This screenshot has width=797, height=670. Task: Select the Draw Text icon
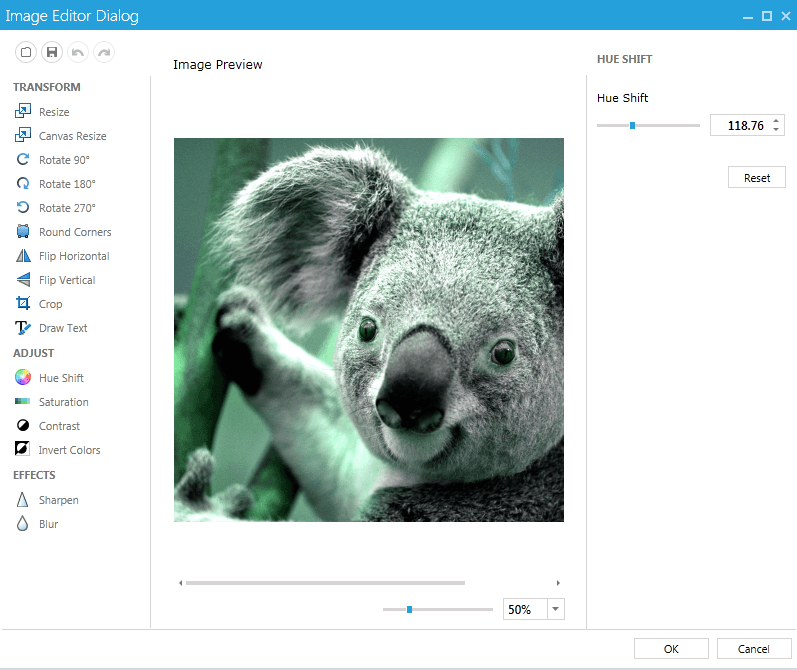[23, 327]
